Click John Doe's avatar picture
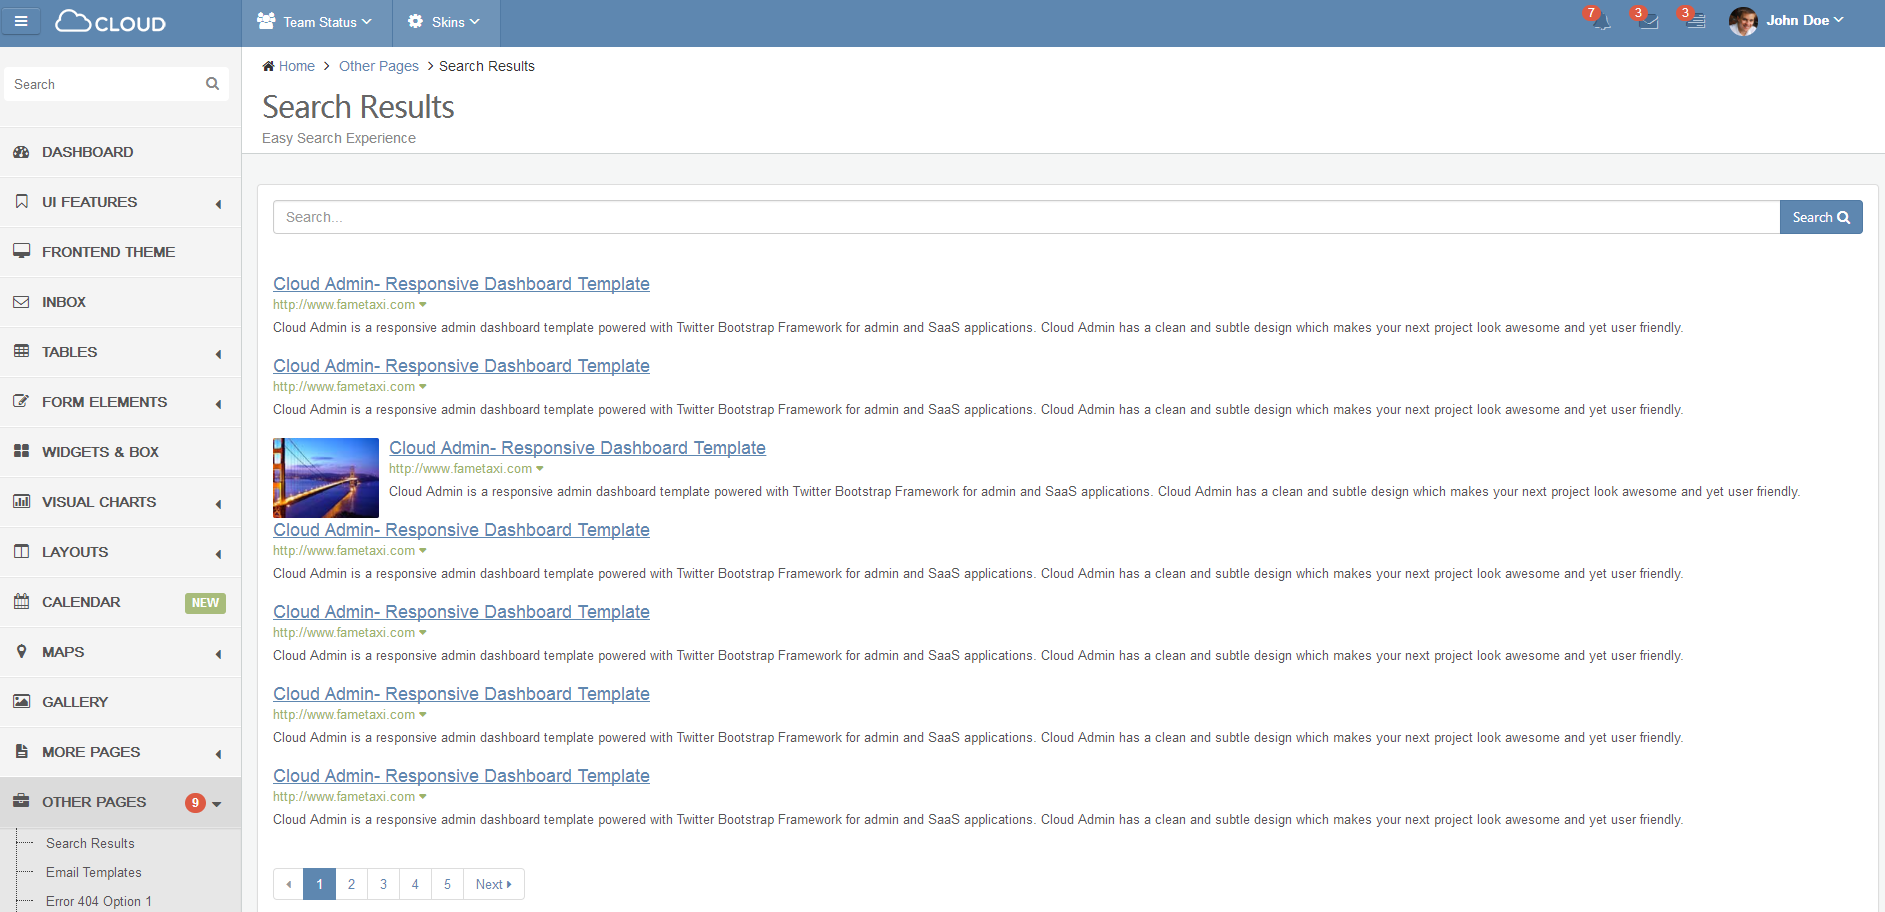Screen dimensions: 1885x912 1743,21
